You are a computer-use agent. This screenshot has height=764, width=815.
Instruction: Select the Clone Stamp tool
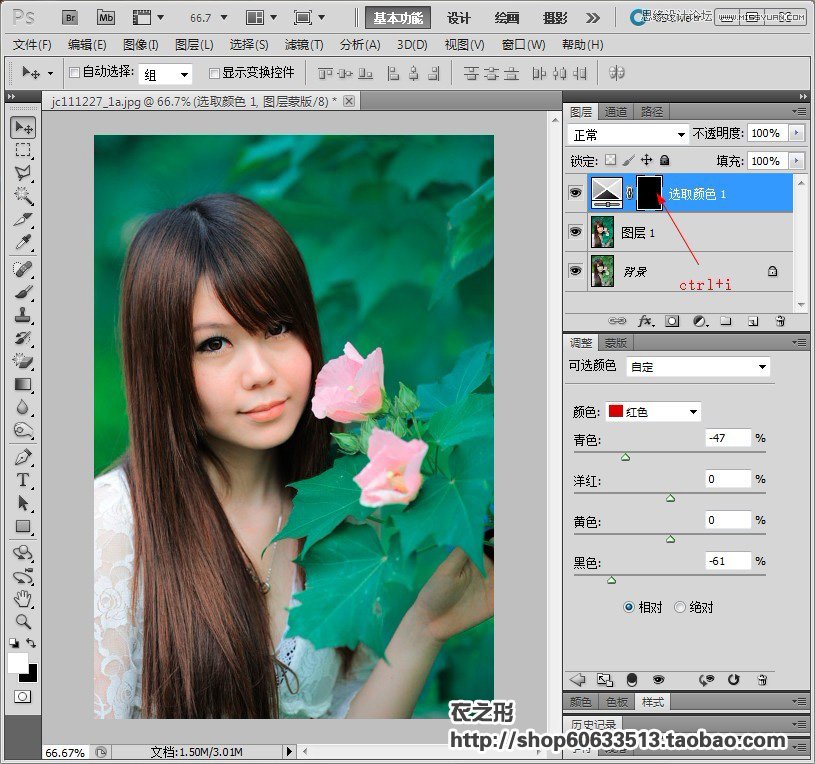(23, 314)
